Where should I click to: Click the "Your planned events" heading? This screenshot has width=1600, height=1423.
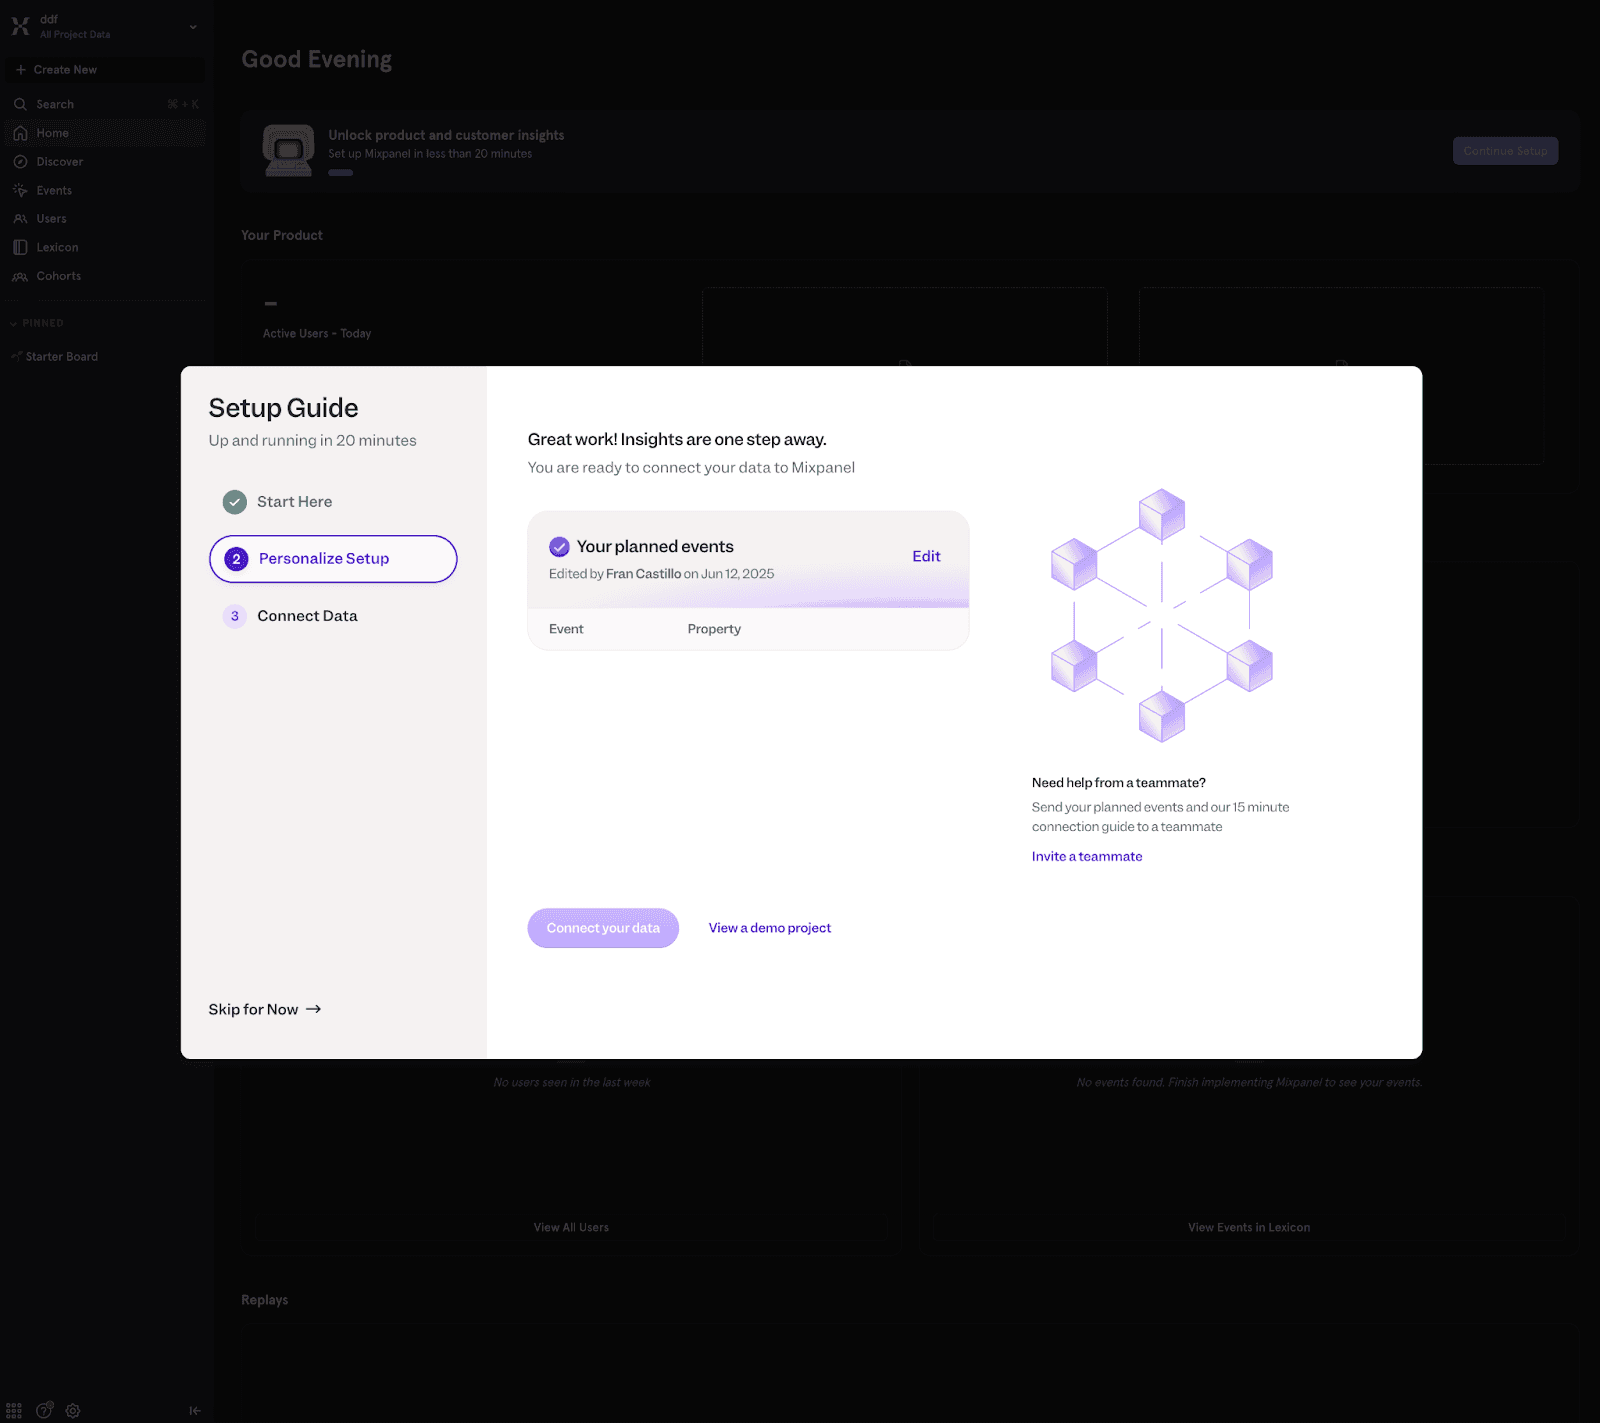pyautogui.click(x=655, y=547)
